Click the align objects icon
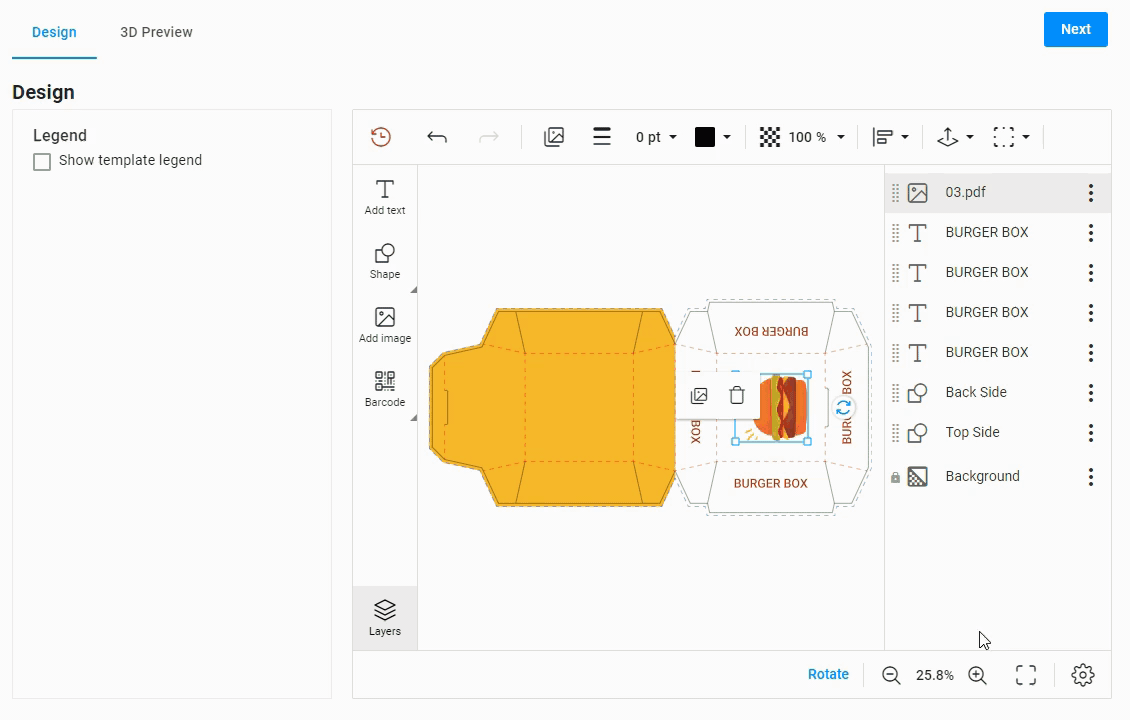This screenshot has height=720, width=1130. tap(883, 137)
